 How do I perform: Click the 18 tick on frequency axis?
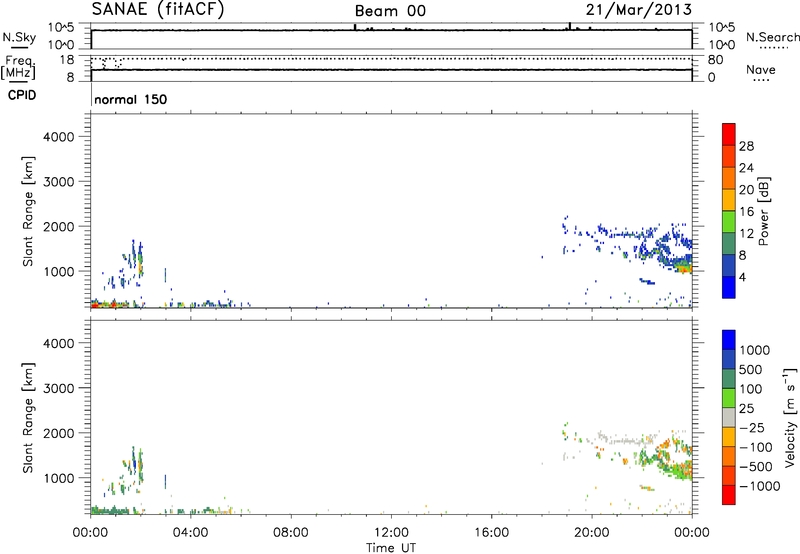(67, 60)
